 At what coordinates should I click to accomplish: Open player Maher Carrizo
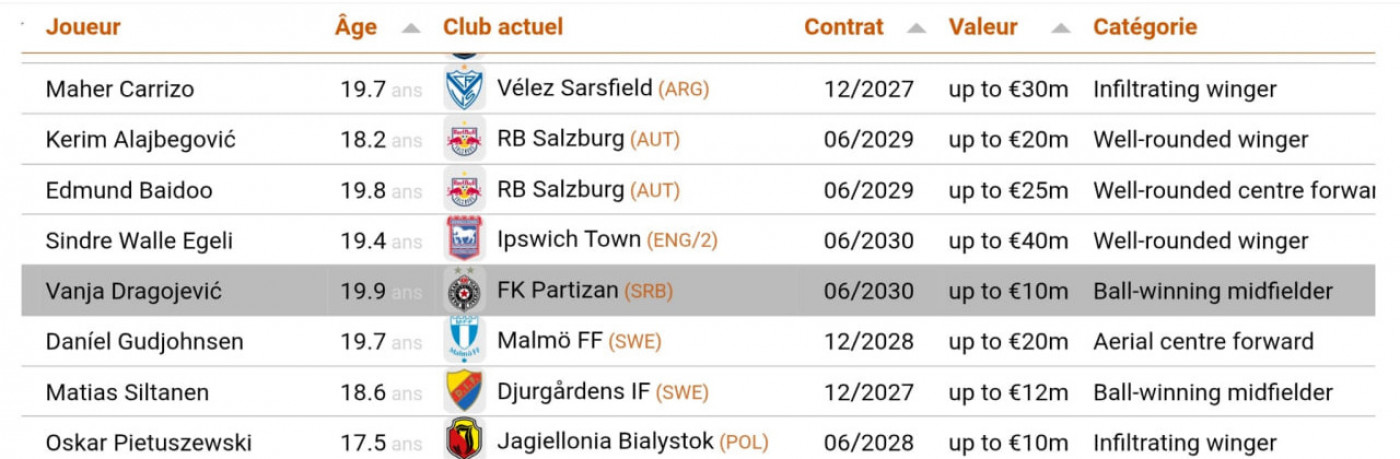pos(120,89)
